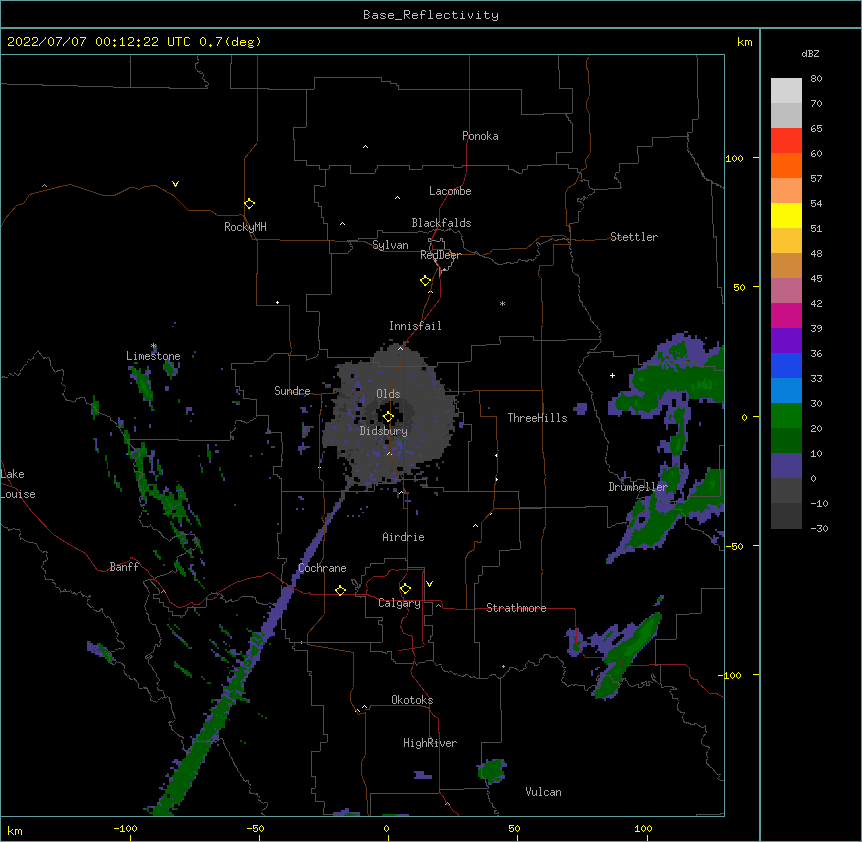Click the dBZ legend heading
The width and height of the screenshot is (862, 842).
(x=810, y=53)
